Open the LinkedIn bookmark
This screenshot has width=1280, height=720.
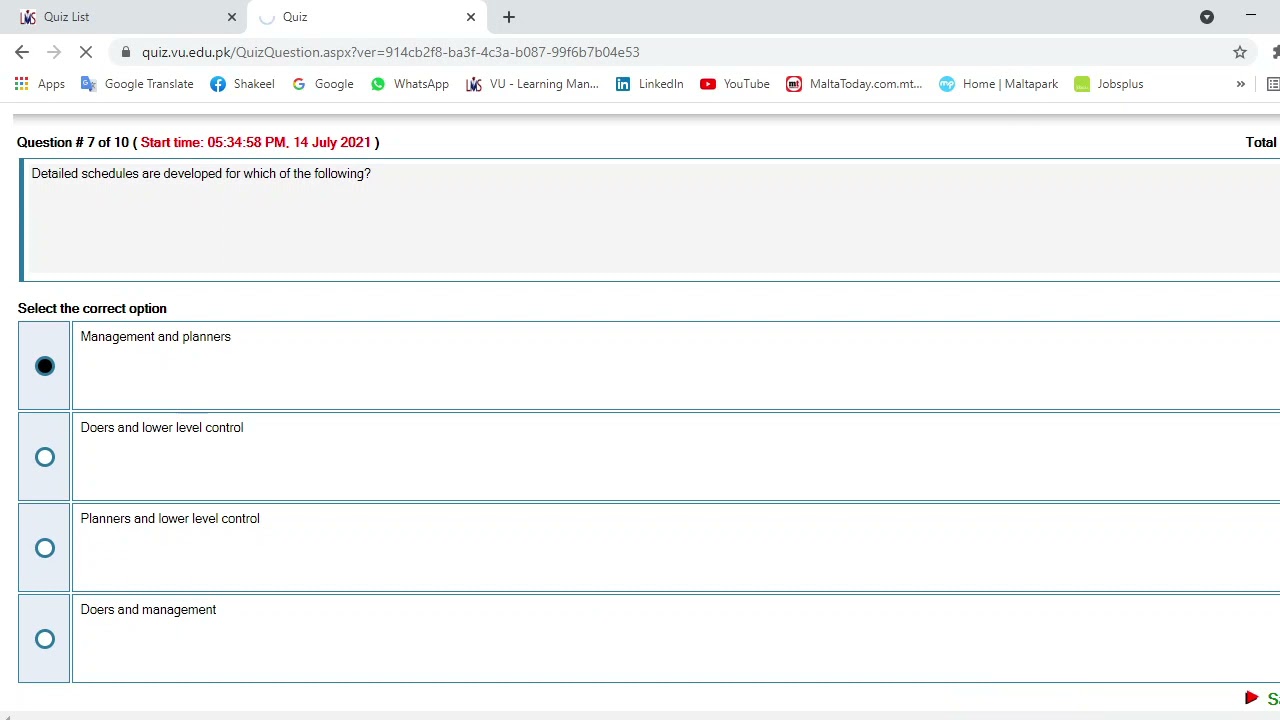click(649, 84)
